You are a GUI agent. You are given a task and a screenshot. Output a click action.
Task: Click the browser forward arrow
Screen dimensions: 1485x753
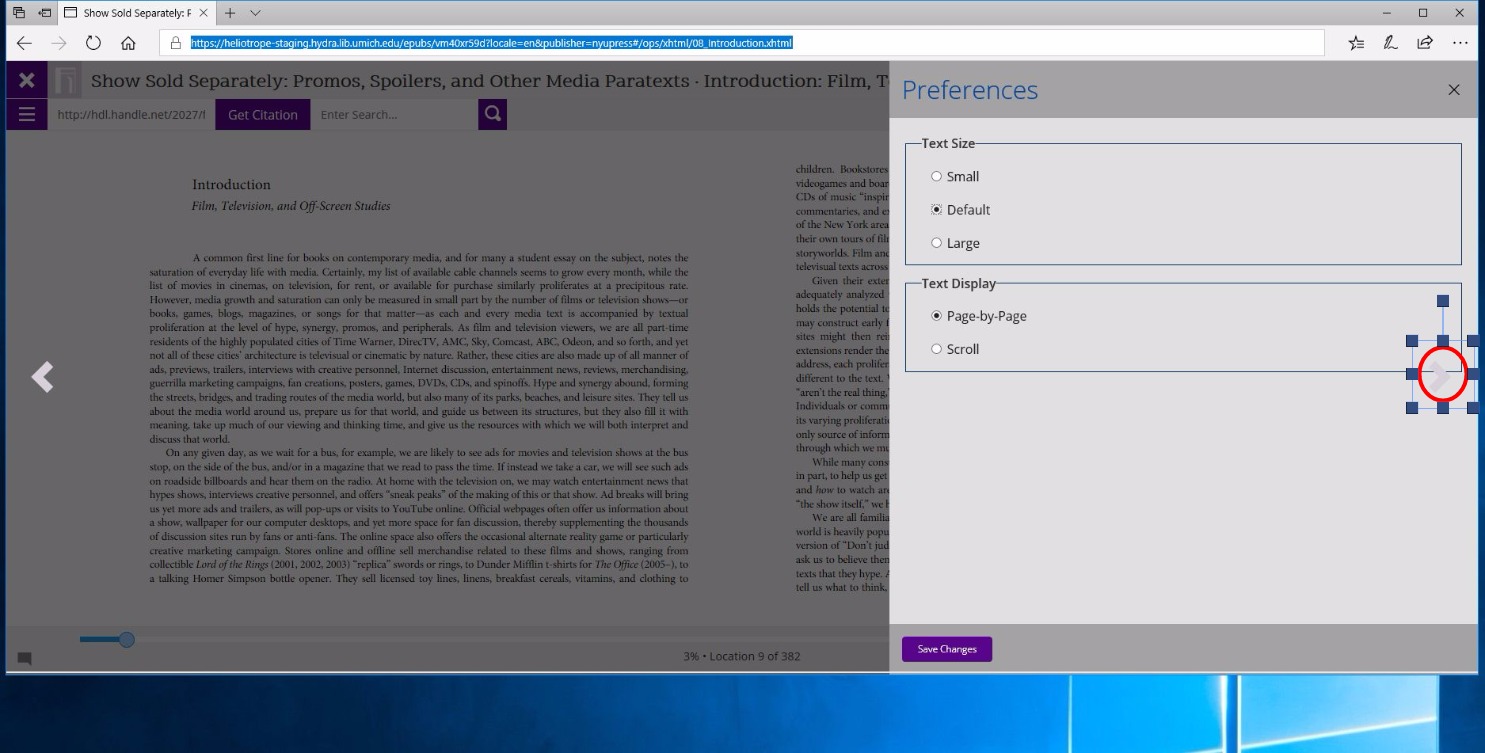click(x=59, y=43)
